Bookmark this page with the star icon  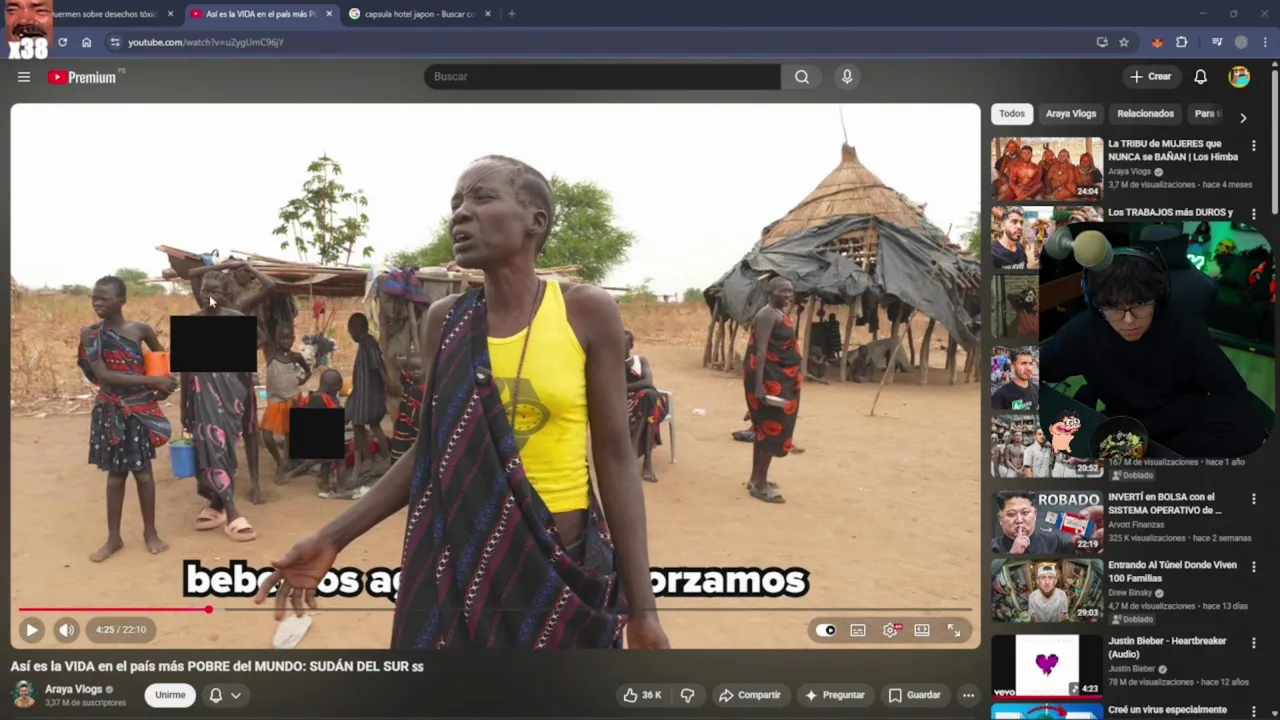point(1124,42)
